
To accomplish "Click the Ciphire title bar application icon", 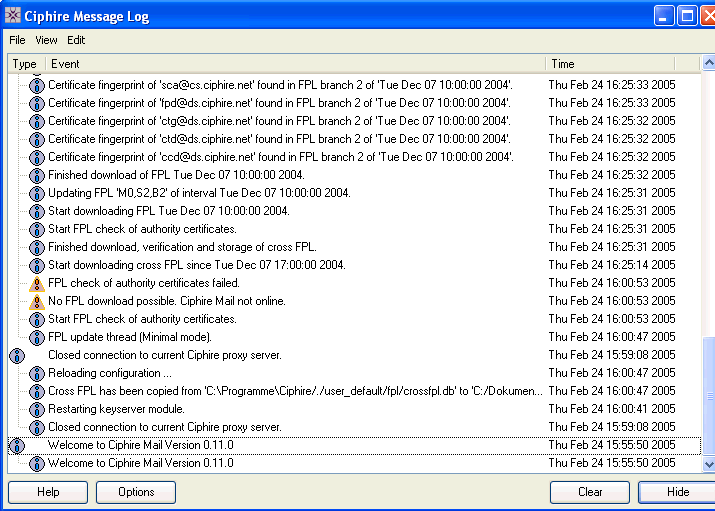I will click(12, 15).
